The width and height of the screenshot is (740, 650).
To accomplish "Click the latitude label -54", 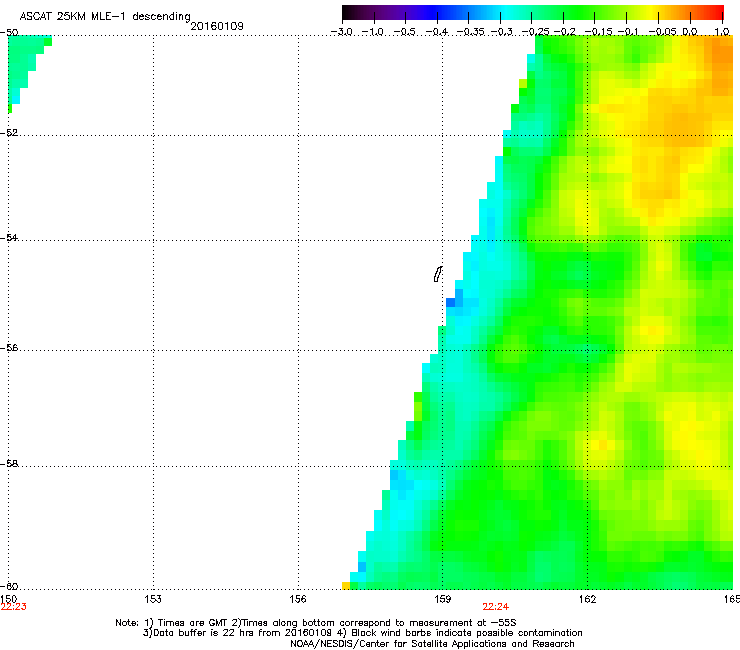I will (9, 237).
